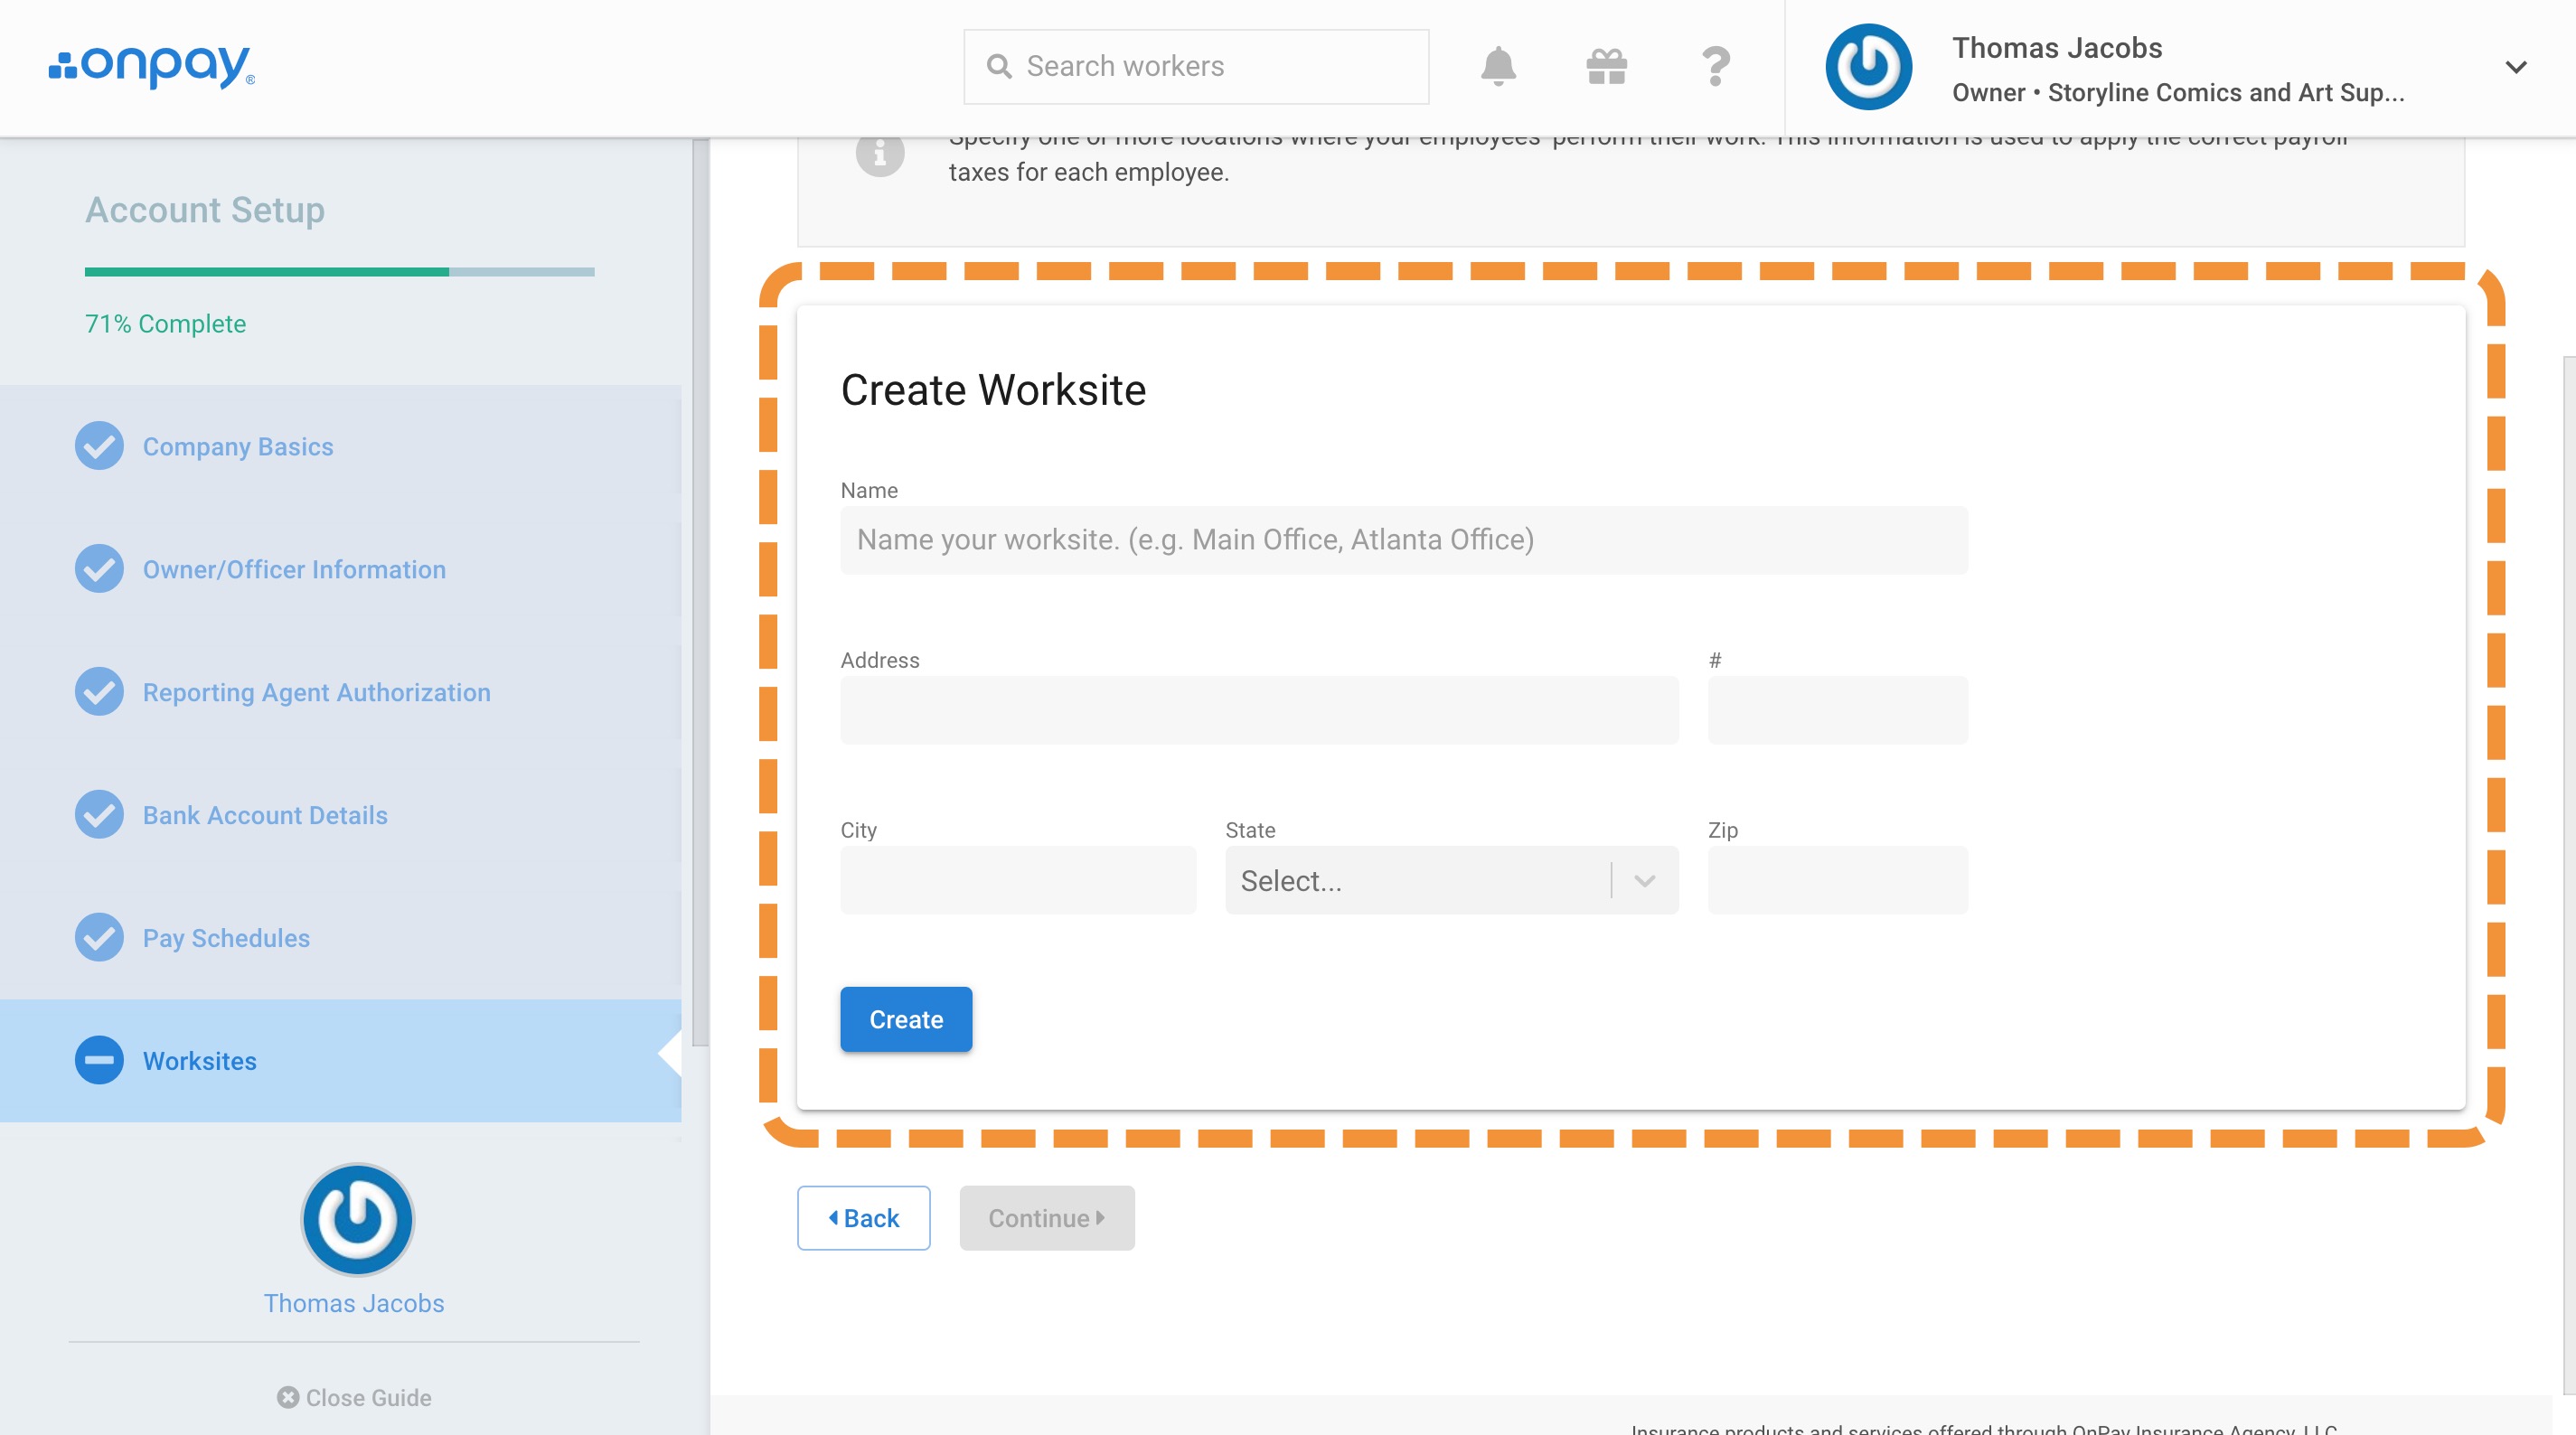The width and height of the screenshot is (2576, 1435).
Task: Go to Pay Schedules setup step
Action: point(226,938)
